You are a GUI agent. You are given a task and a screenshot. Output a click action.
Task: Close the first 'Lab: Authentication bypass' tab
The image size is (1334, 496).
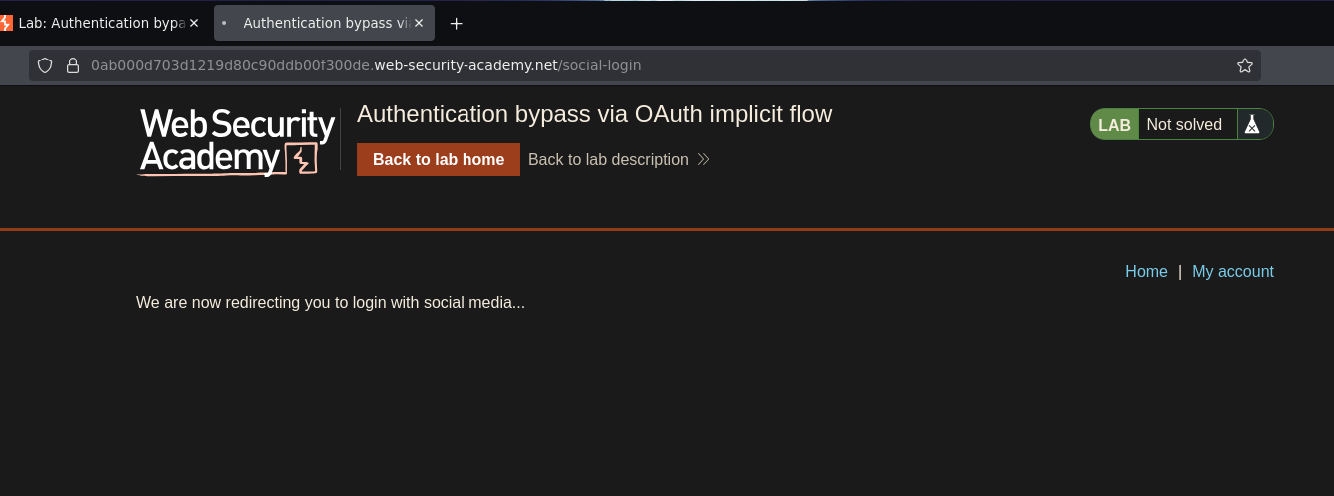pyautogui.click(x=194, y=23)
